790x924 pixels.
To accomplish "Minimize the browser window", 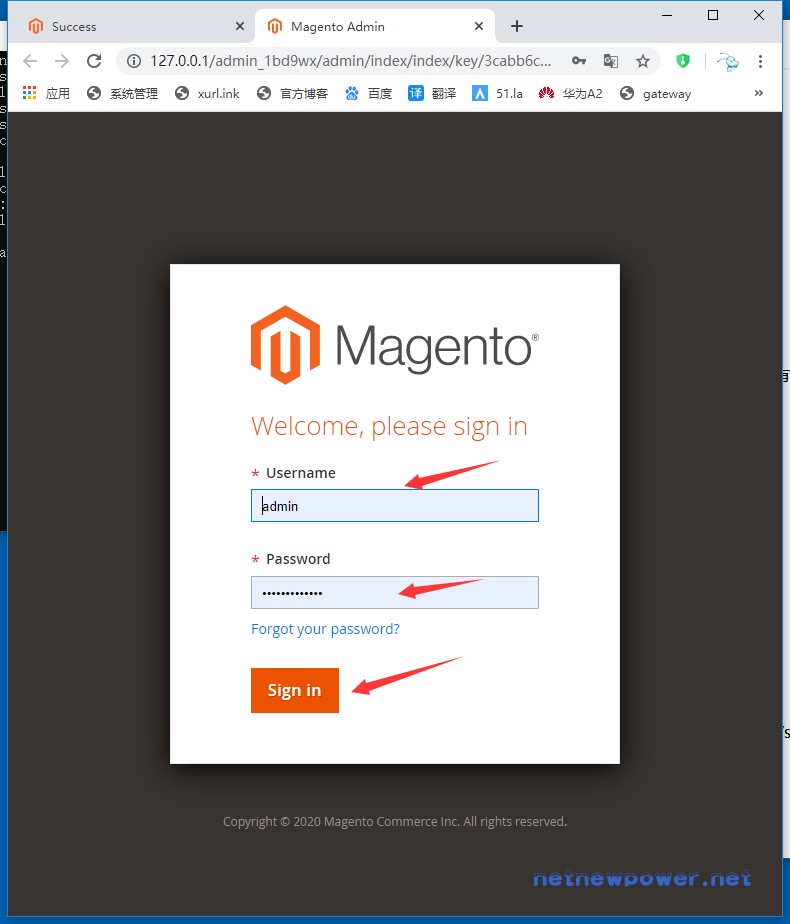I will (667, 15).
